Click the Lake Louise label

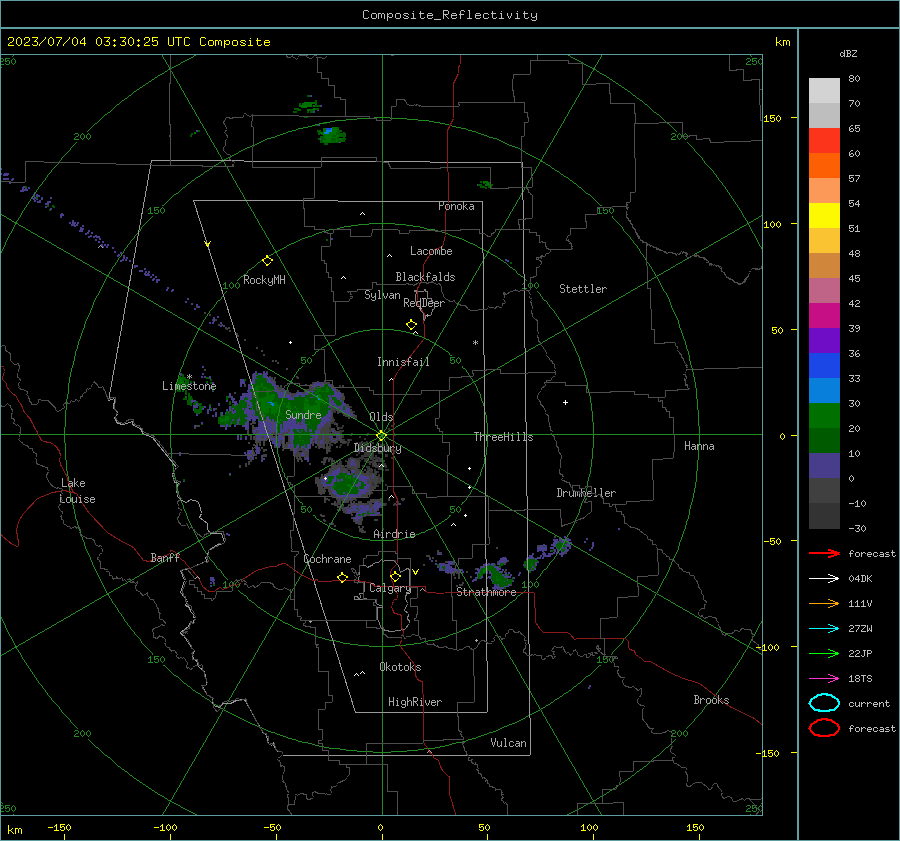(77, 491)
